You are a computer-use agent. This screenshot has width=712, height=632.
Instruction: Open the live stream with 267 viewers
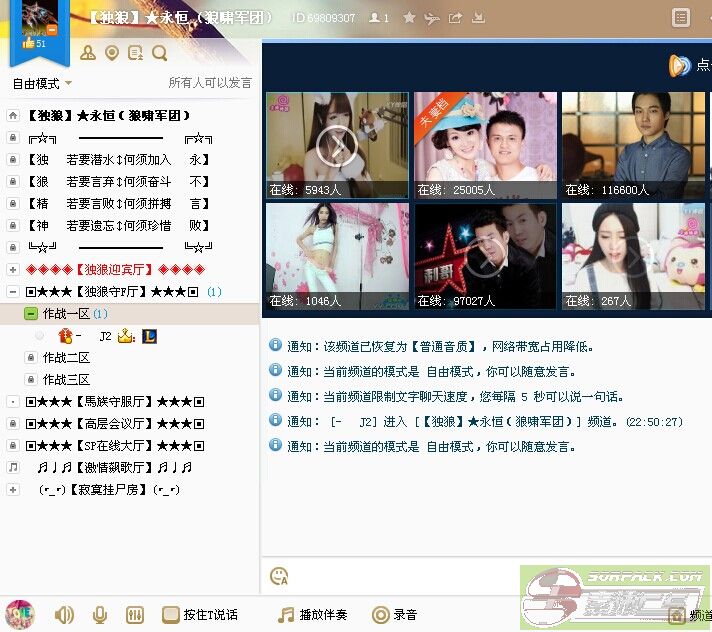click(x=633, y=257)
